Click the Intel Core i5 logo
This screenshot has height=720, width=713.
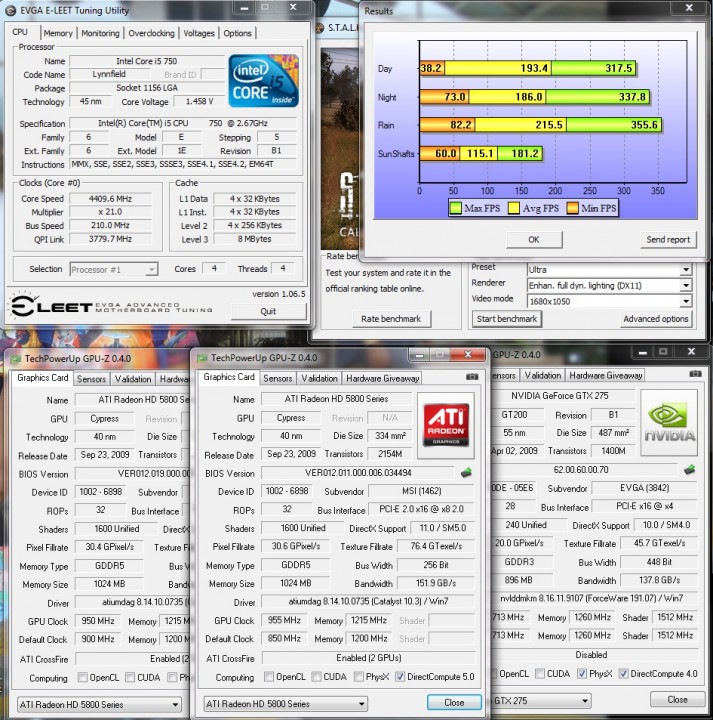click(x=264, y=81)
